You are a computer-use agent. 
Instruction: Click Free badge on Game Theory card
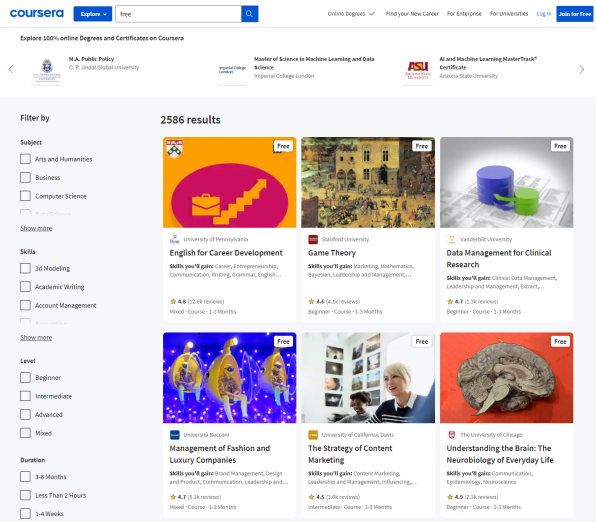click(x=422, y=146)
